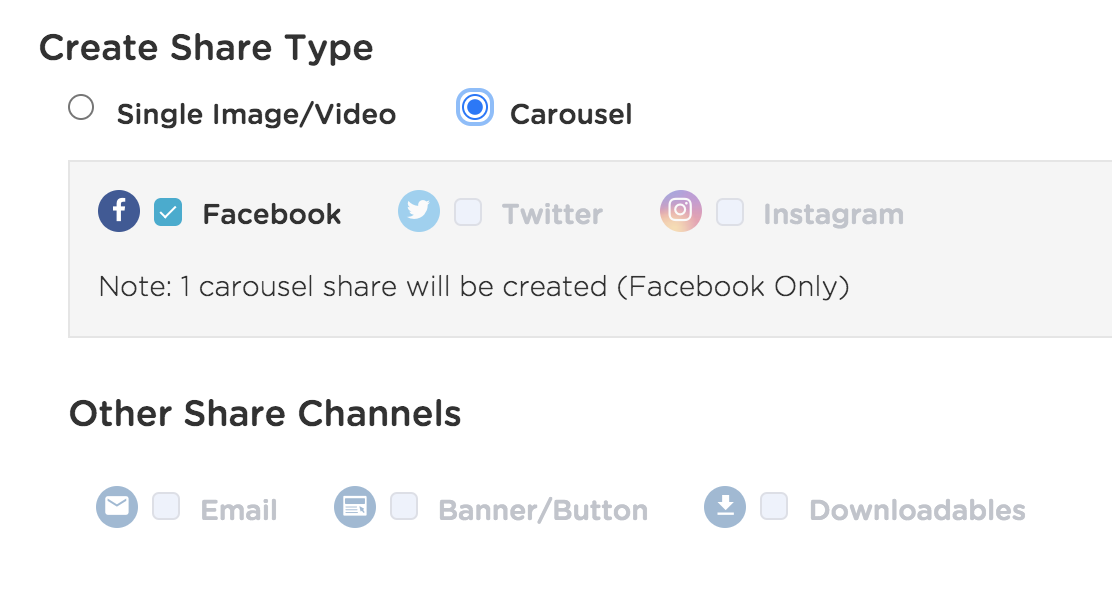Click the Single Image/Video label
Screen dimensions: 1112x602
[256, 114]
